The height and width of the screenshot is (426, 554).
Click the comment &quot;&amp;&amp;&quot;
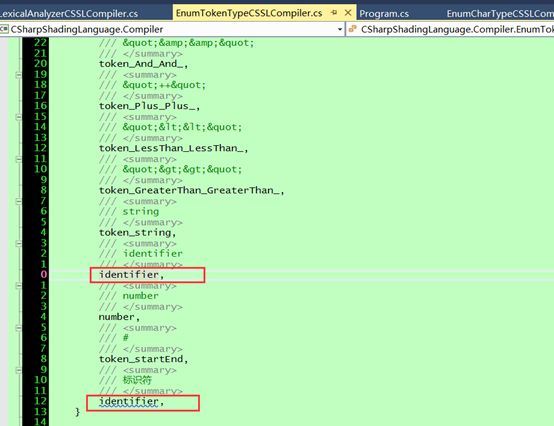pyautogui.click(x=188, y=43)
